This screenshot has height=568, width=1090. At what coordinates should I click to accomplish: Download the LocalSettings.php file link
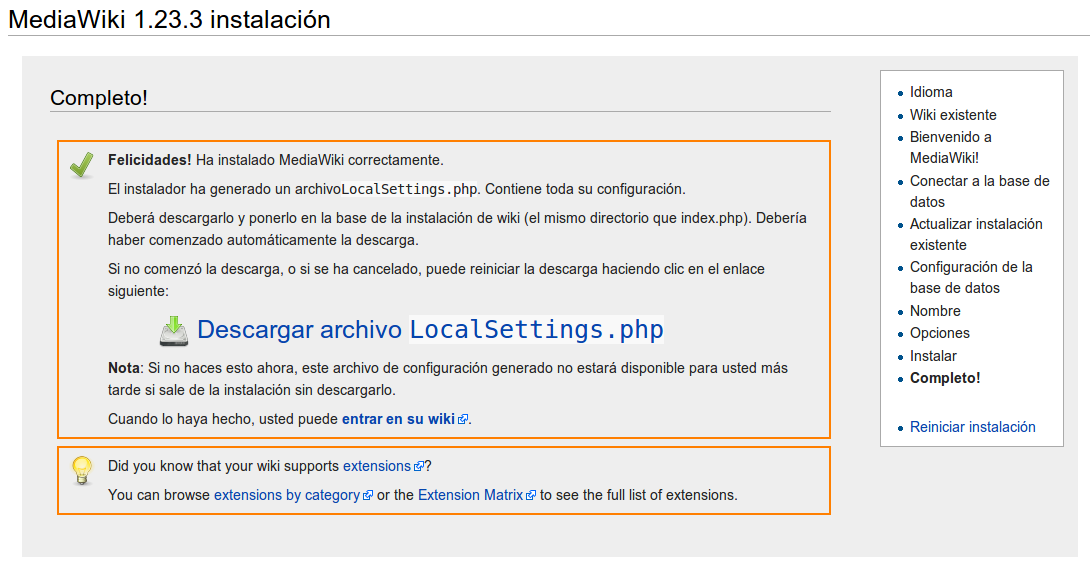tap(430, 330)
